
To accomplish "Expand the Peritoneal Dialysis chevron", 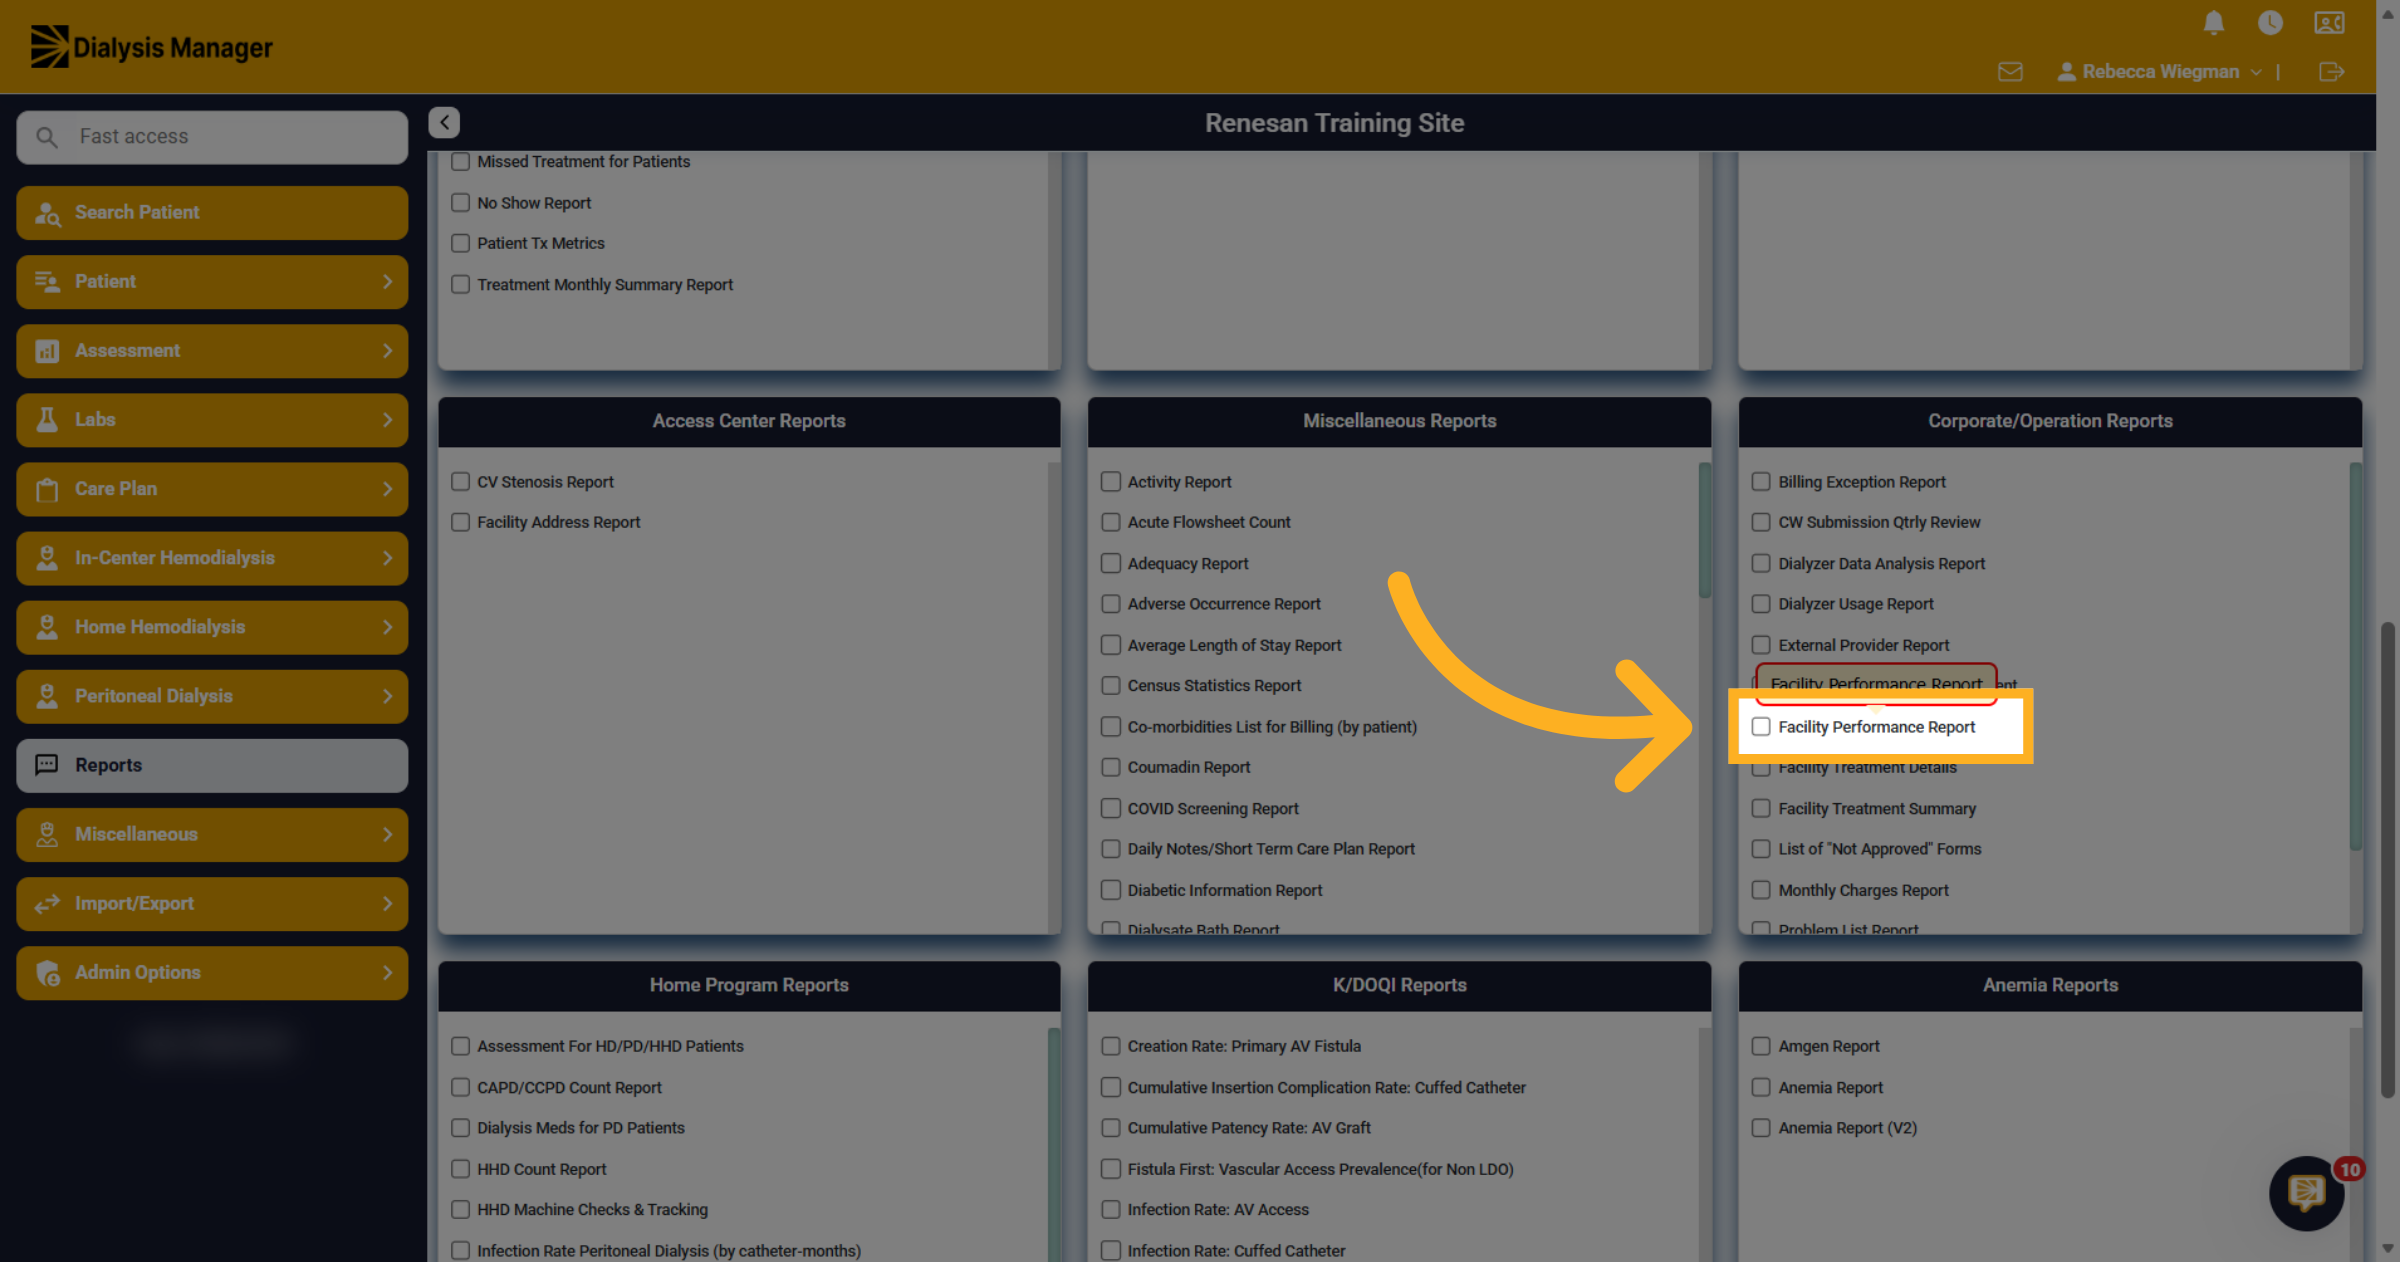I will coord(388,696).
